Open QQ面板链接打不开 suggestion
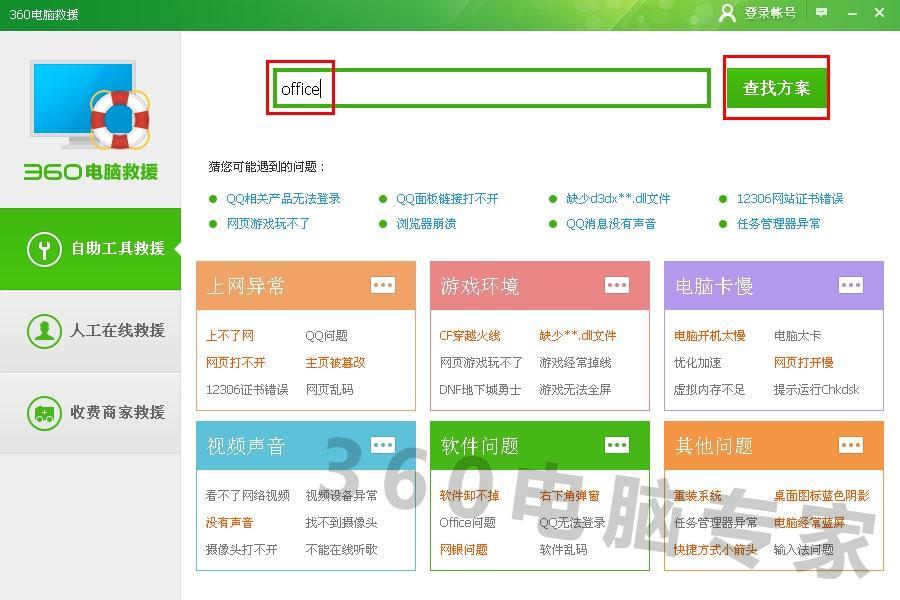The image size is (900, 600). coord(447,199)
